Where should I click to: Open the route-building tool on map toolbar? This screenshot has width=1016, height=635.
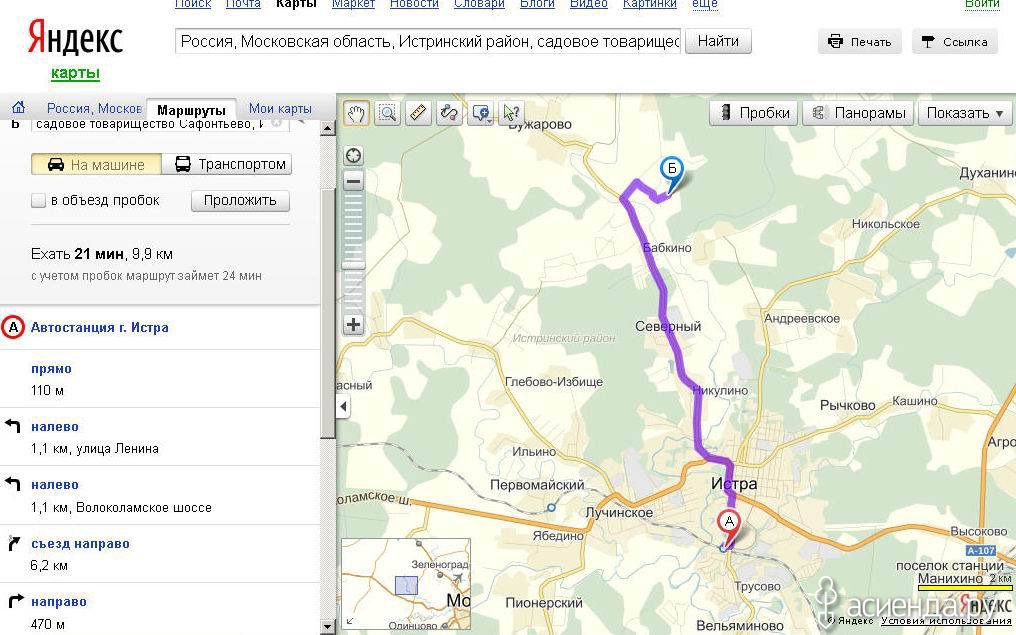coord(449,113)
